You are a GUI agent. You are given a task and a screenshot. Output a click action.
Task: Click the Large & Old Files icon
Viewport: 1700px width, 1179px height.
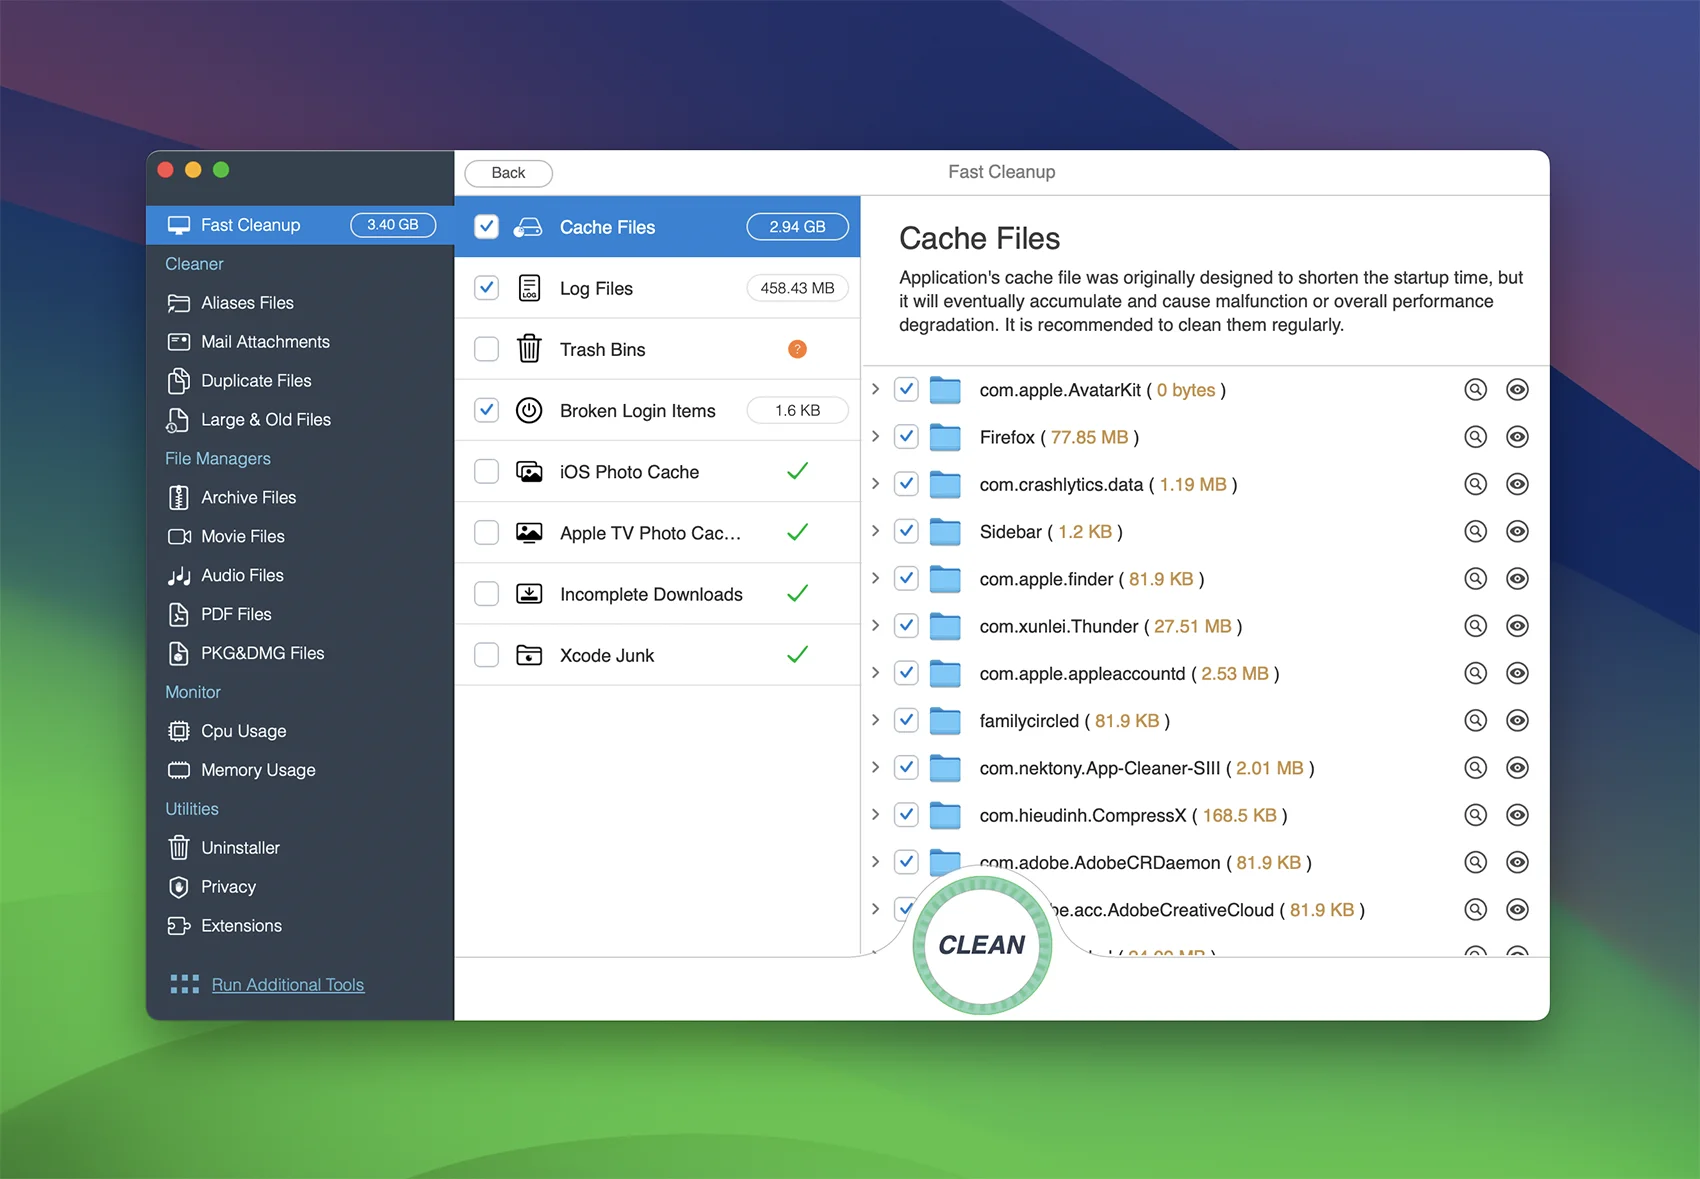[178, 420]
